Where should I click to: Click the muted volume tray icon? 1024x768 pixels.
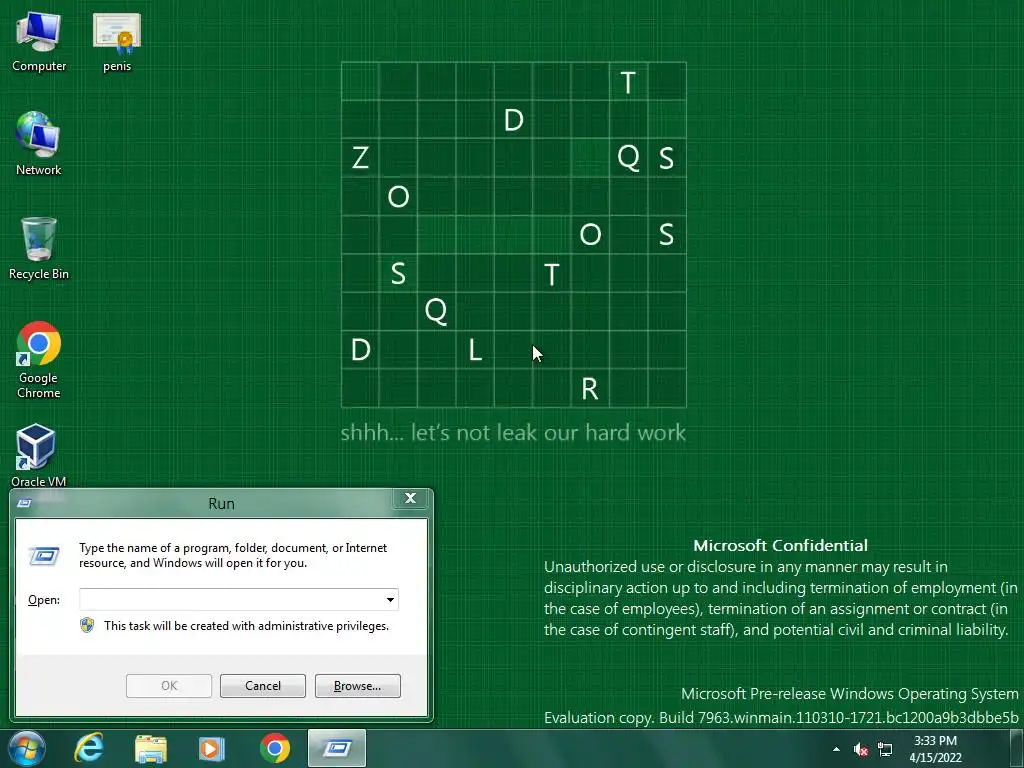(x=861, y=749)
